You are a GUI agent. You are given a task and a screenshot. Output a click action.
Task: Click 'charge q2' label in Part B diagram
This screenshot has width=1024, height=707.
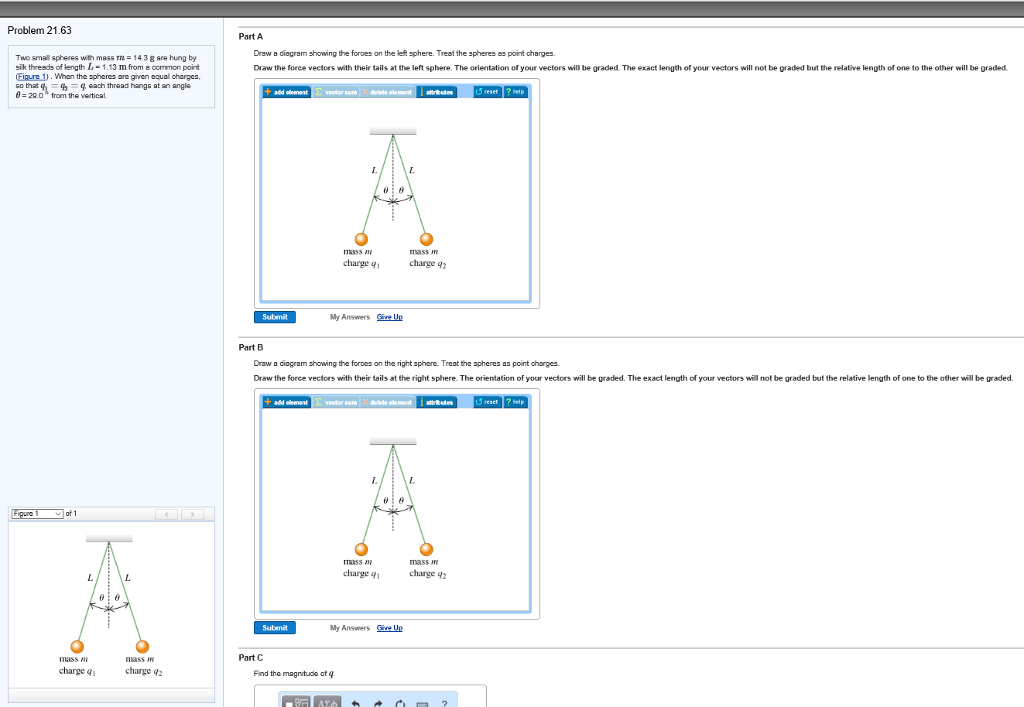(428, 574)
